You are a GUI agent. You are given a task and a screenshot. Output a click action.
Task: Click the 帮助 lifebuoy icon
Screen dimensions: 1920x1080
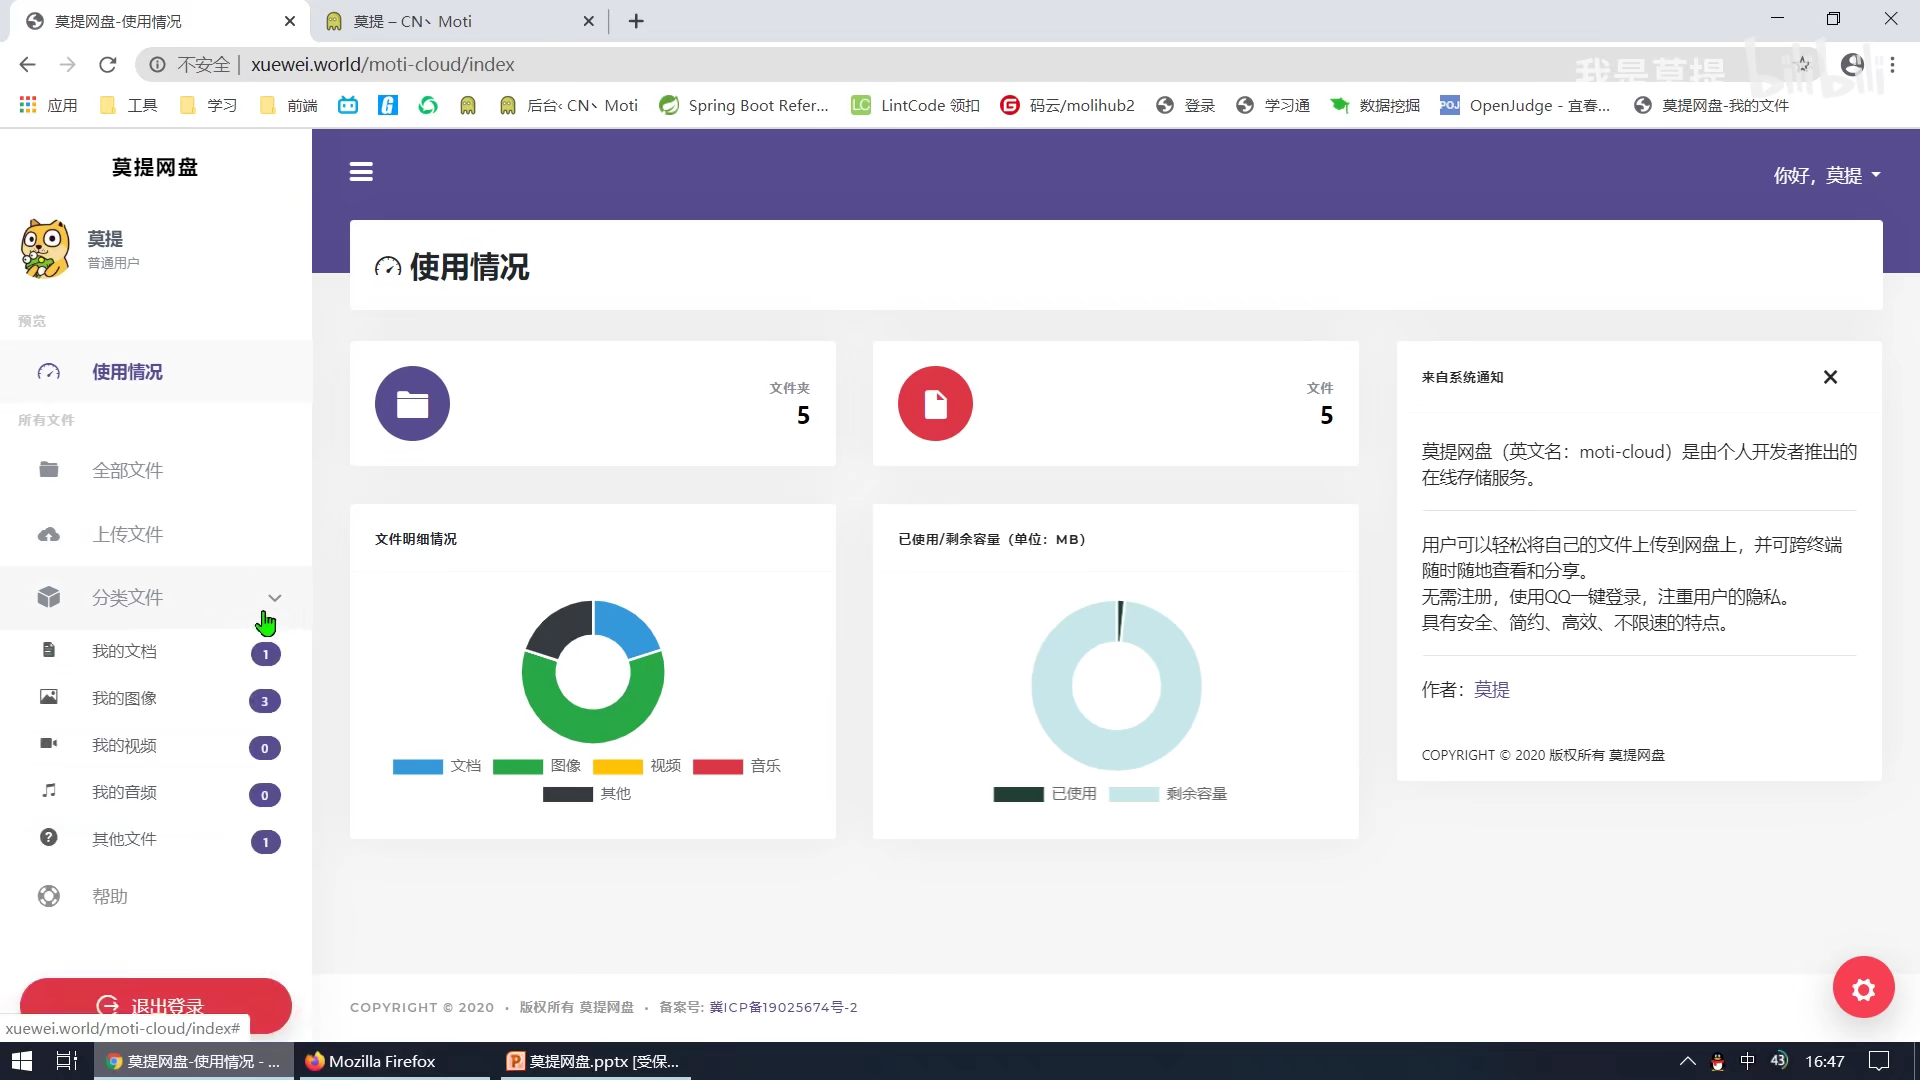[x=49, y=896]
